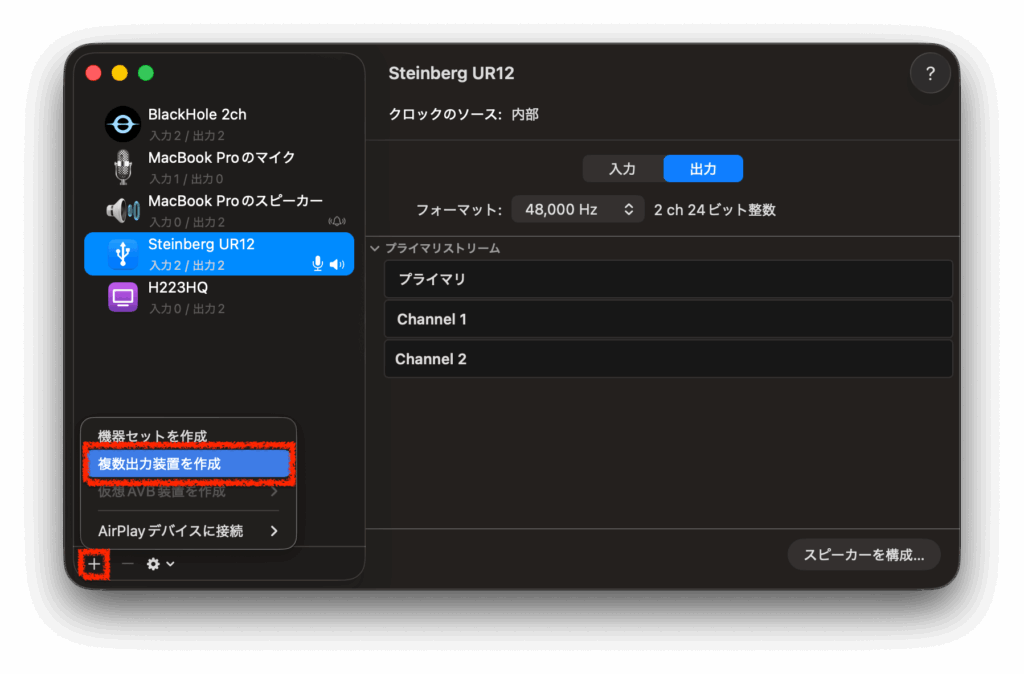Click the 仮想AVB装置を作成 menu item
This screenshot has width=1024, height=674.
188,492
